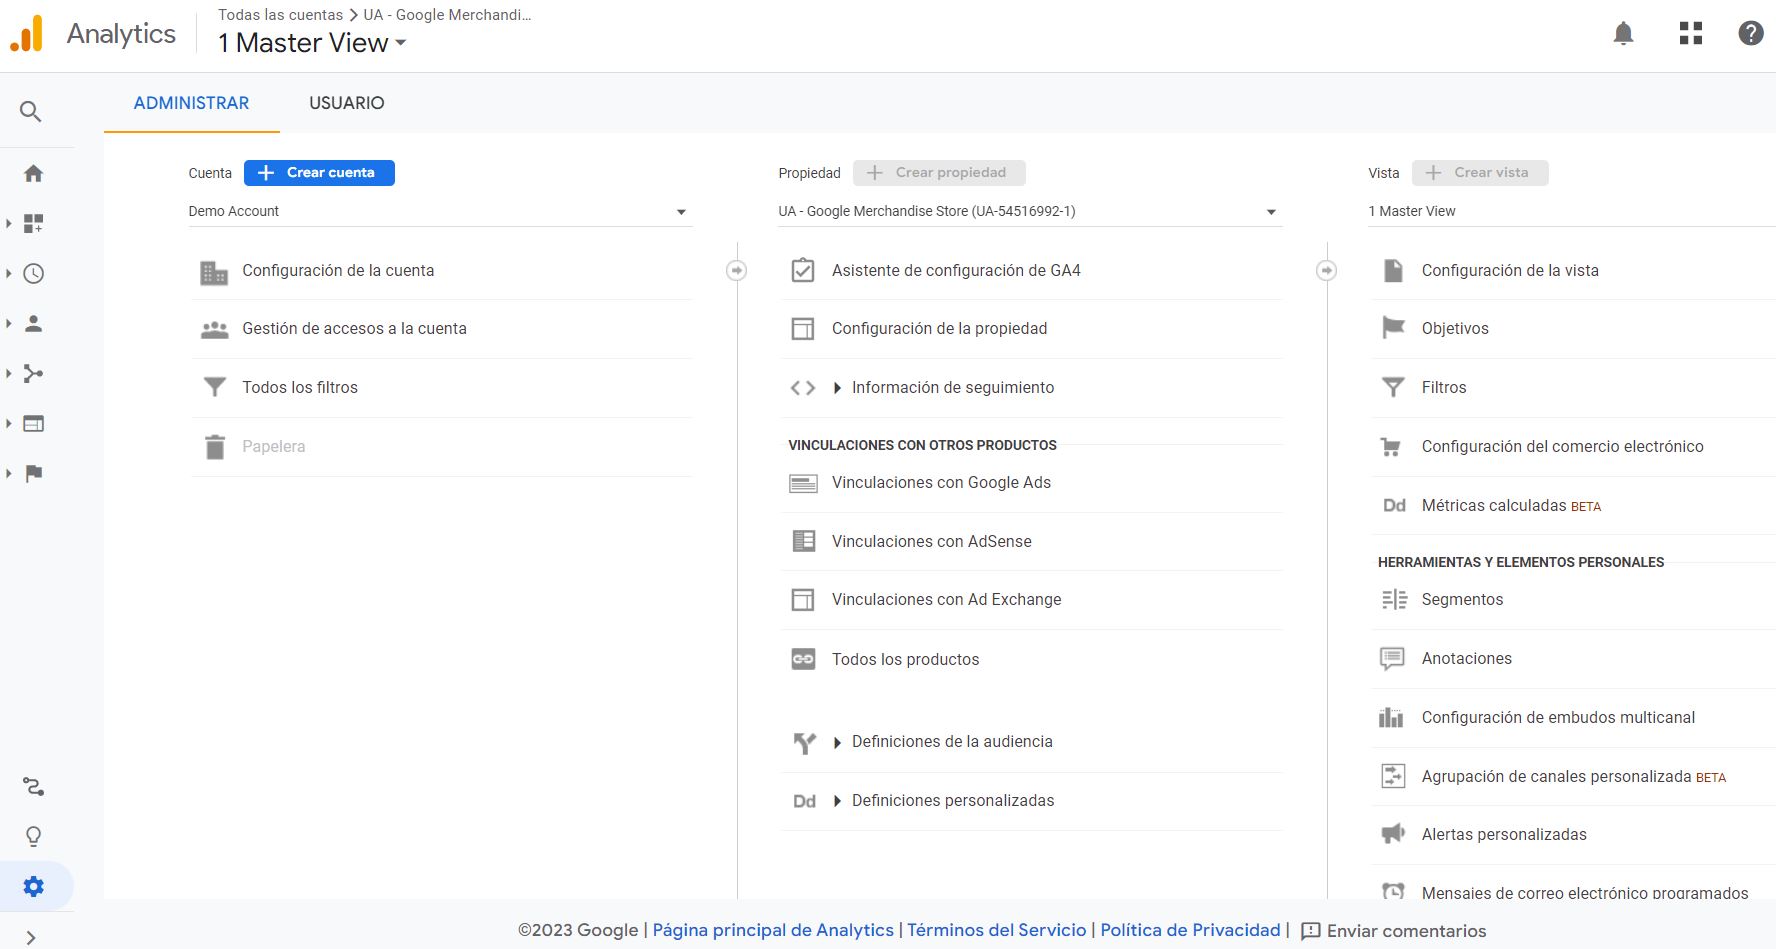Switch to the USUARIO tab

(x=346, y=103)
